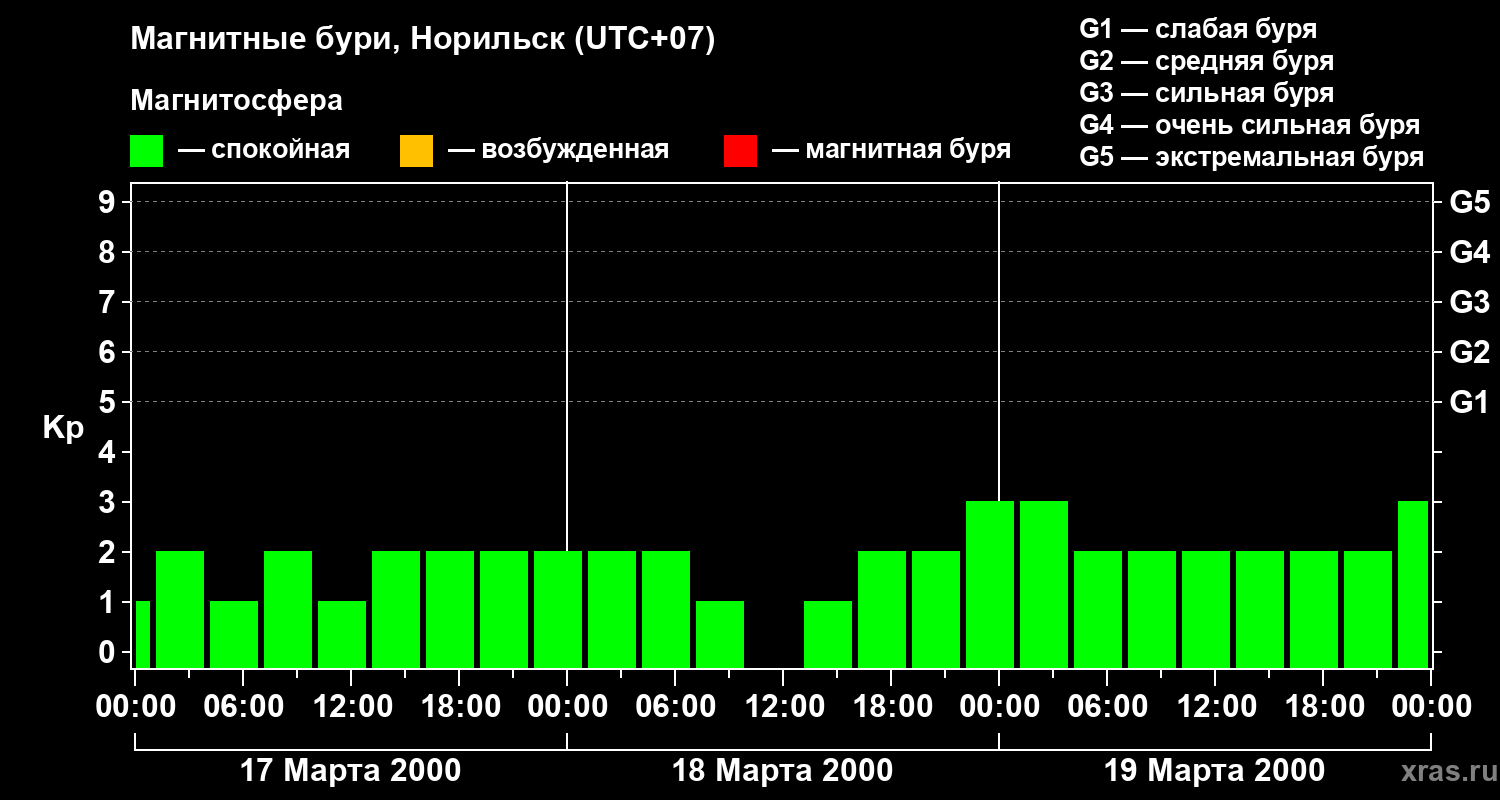
Task: Click the 'Kp' axis title
Action: click(63, 428)
